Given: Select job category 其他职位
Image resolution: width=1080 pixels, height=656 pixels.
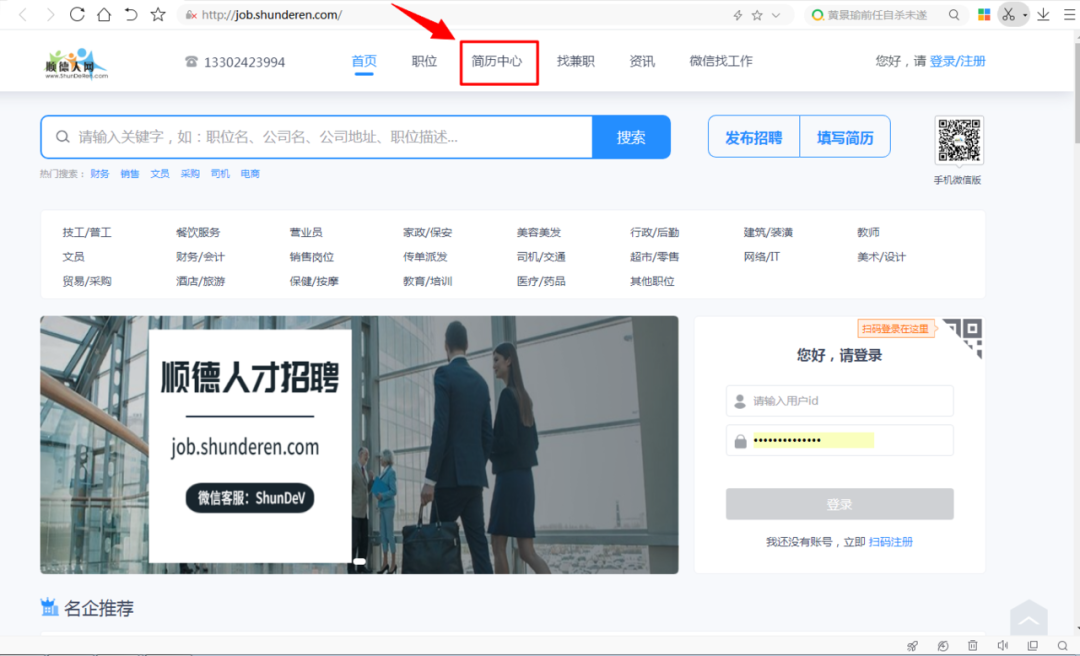Looking at the screenshot, I should point(652,280).
